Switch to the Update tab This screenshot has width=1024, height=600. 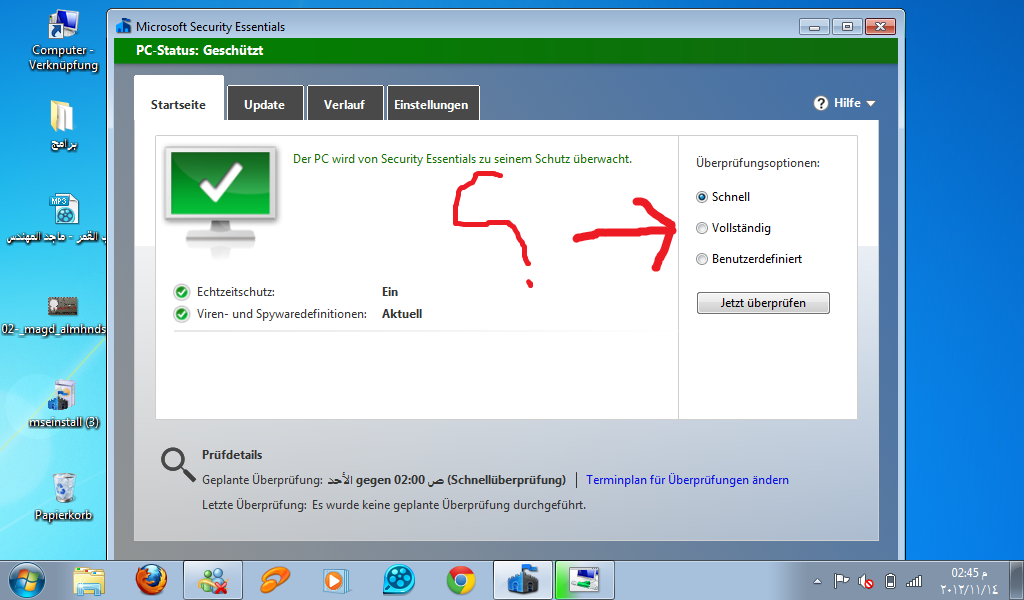[x=264, y=104]
